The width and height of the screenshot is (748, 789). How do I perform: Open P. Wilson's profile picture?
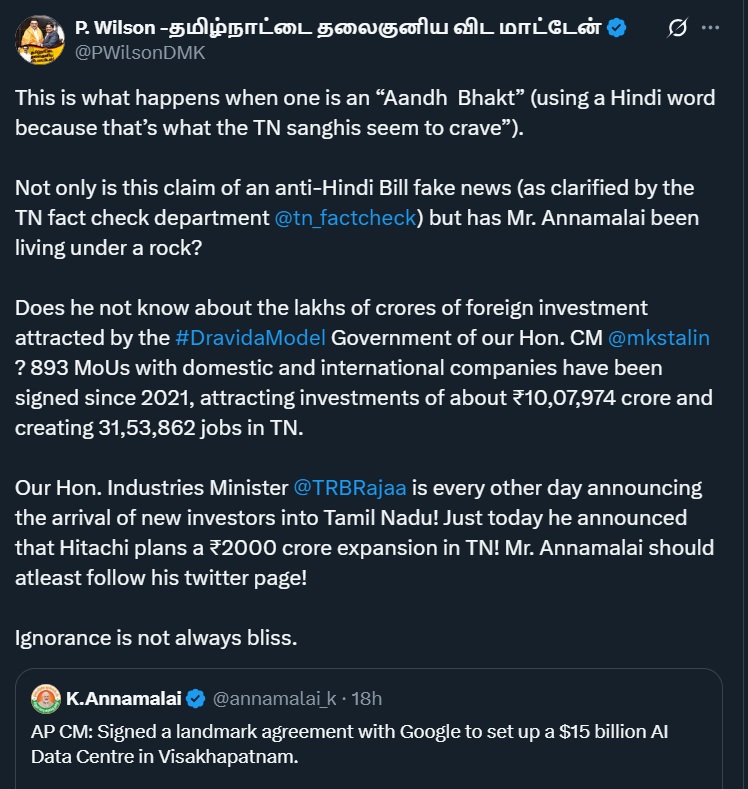pyautogui.click(x=41, y=40)
